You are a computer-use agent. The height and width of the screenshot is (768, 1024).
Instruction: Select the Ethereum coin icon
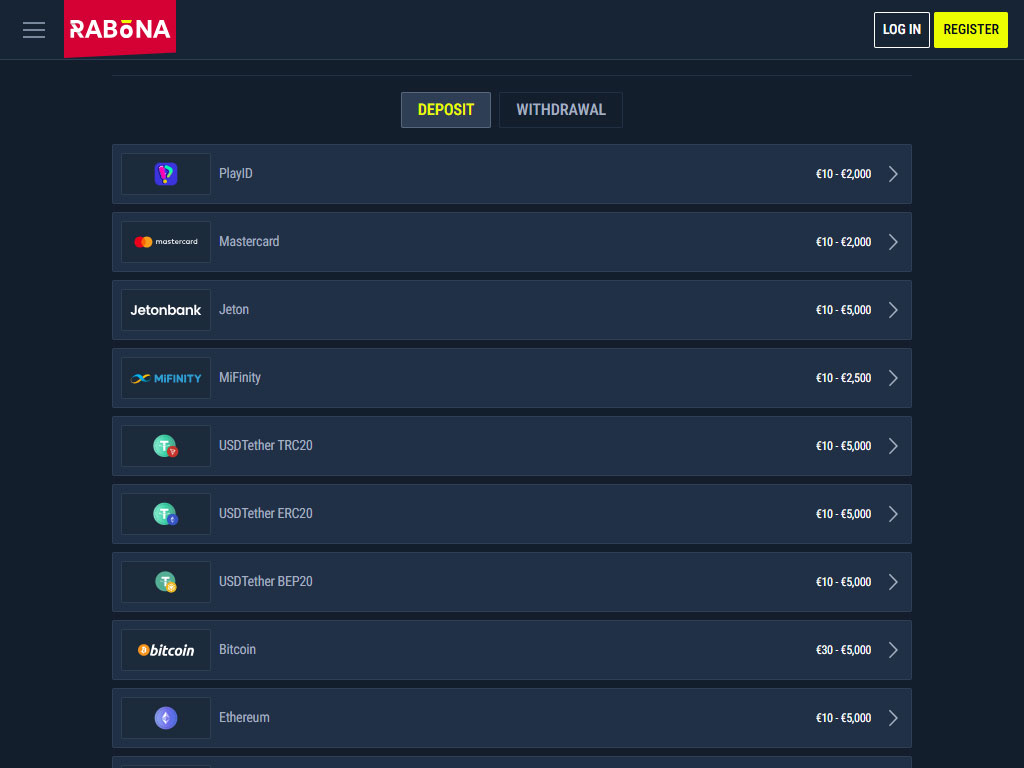166,718
